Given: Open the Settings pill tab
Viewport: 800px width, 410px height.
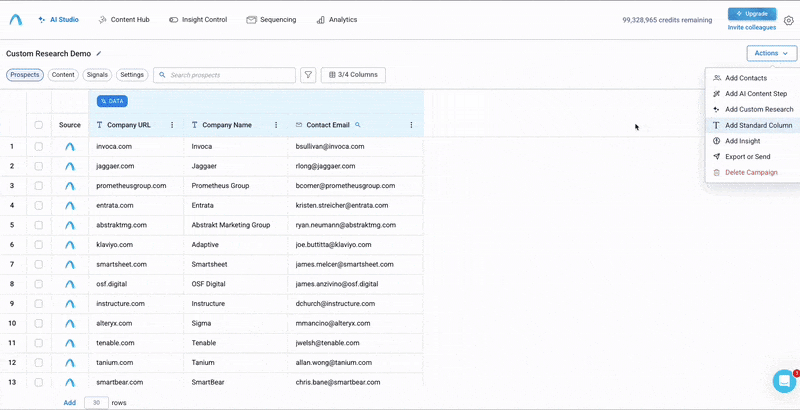Looking at the screenshot, I should click(132, 75).
